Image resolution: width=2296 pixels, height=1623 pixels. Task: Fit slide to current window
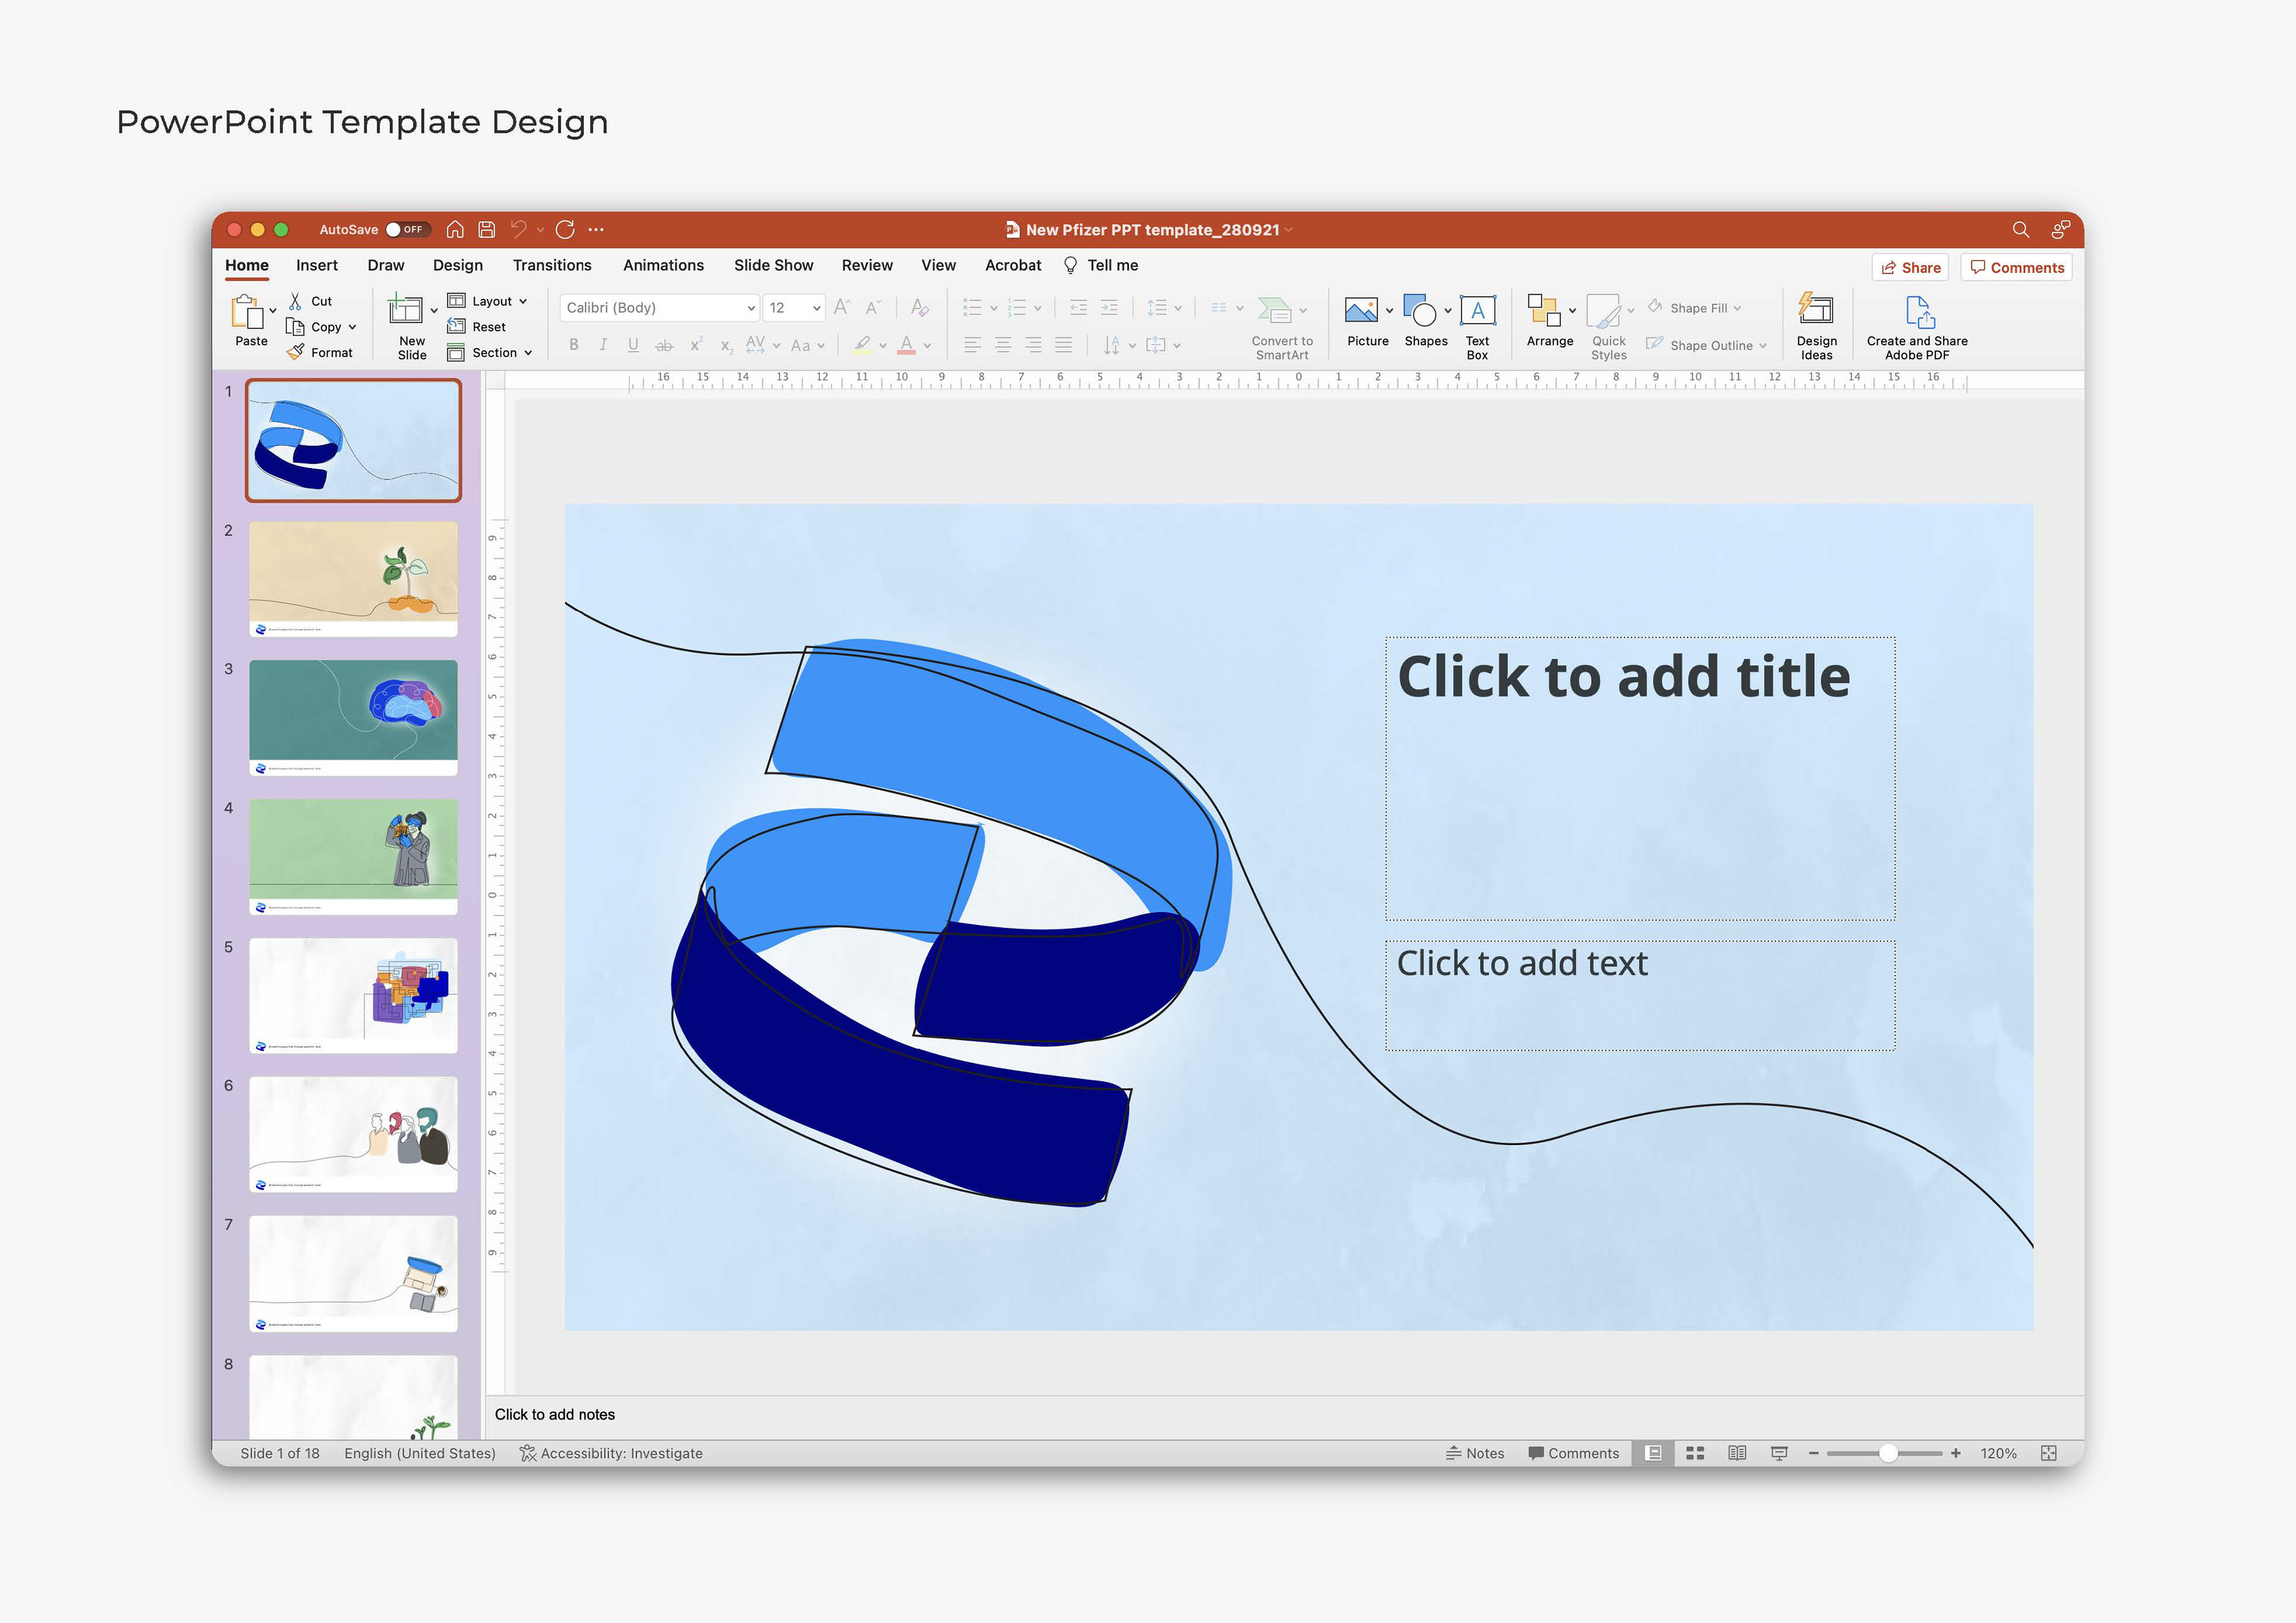point(2049,1453)
